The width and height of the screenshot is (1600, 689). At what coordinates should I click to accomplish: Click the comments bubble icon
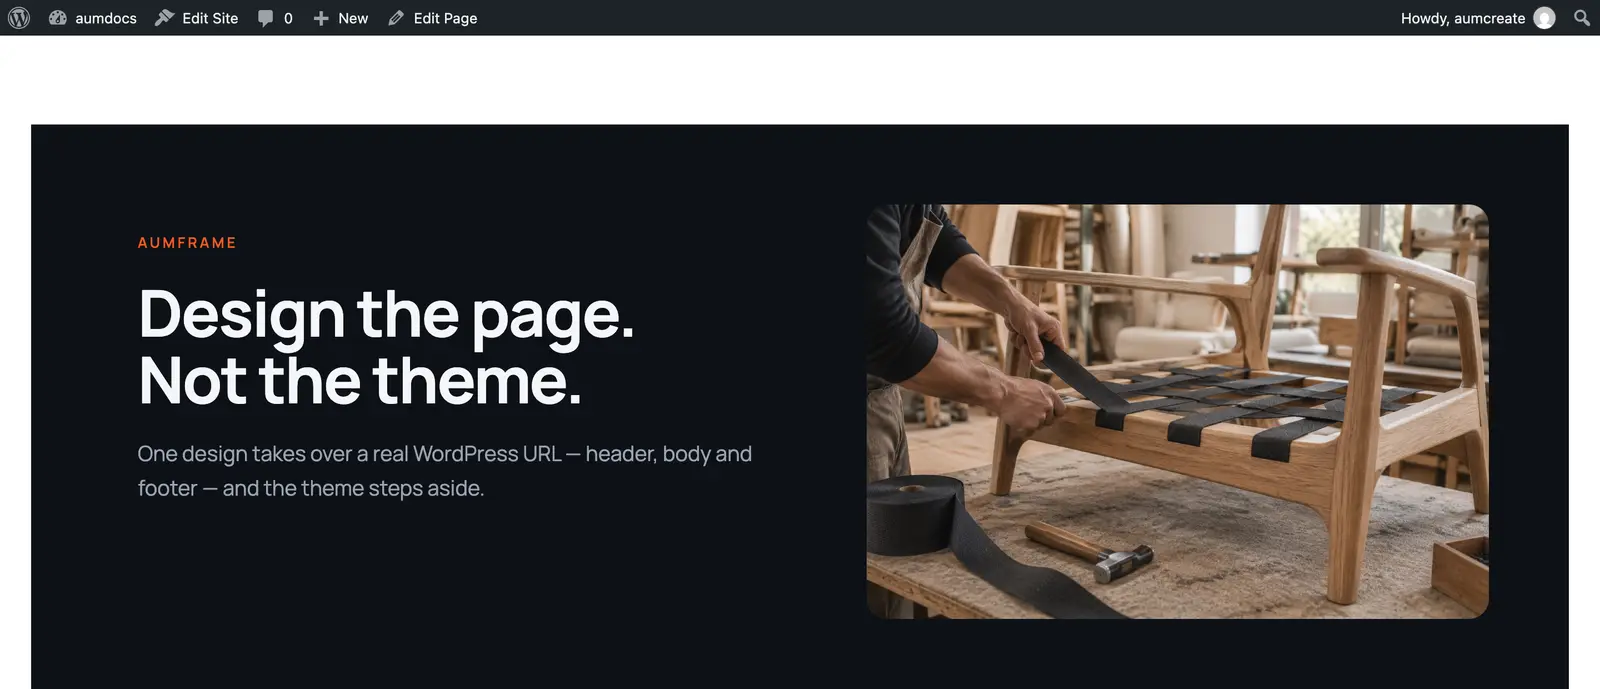pyautogui.click(x=265, y=18)
